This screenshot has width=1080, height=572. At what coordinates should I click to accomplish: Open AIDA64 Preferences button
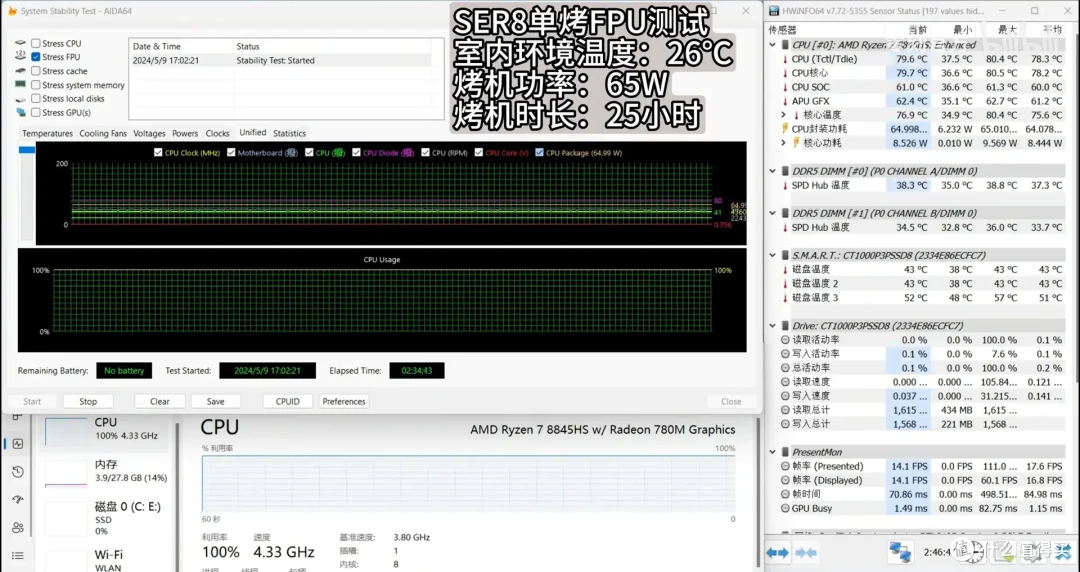pyautogui.click(x=344, y=401)
